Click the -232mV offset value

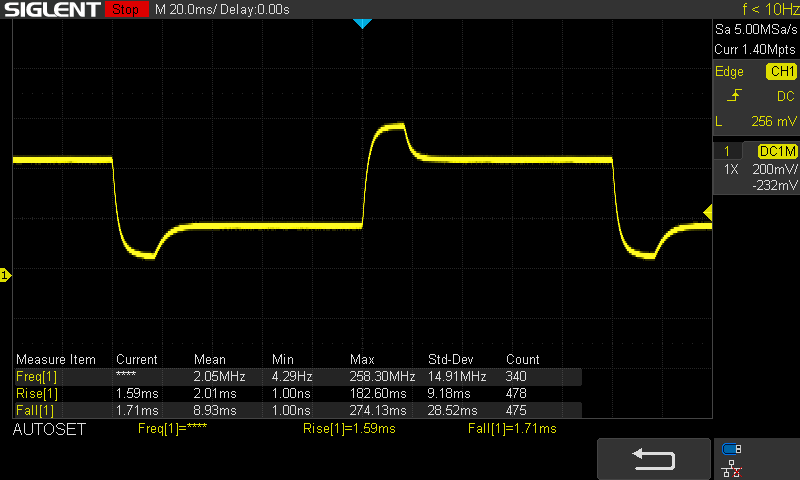click(x=774, y=185)
